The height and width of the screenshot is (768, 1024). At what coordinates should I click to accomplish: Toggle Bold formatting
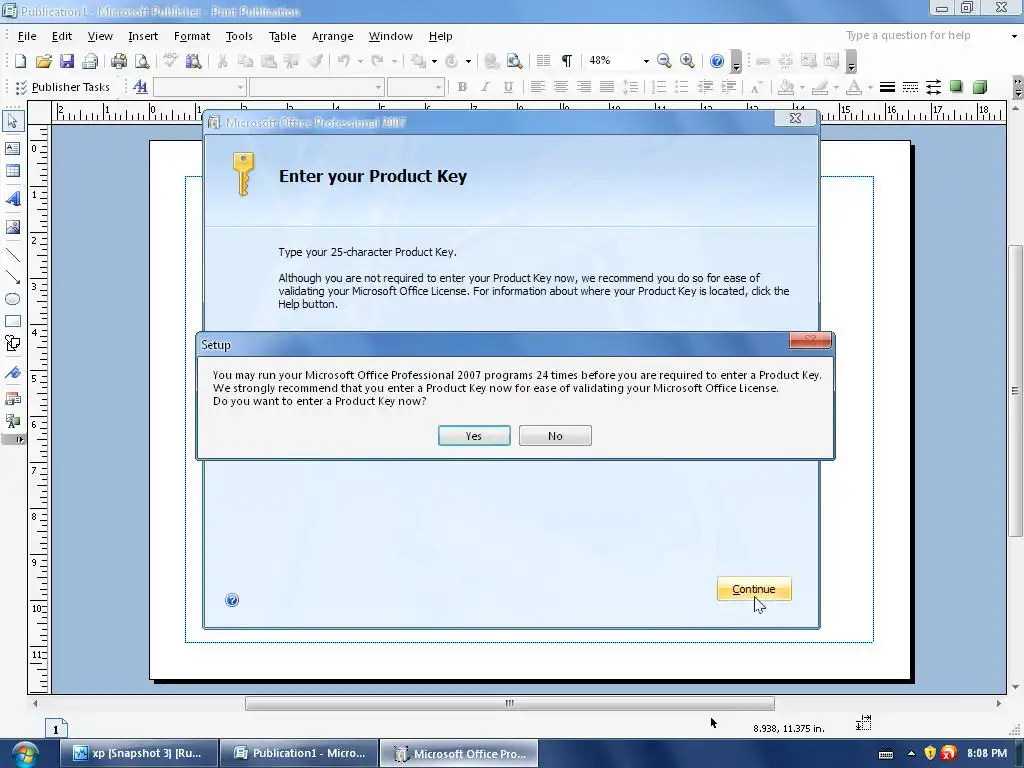coord(462,87)
